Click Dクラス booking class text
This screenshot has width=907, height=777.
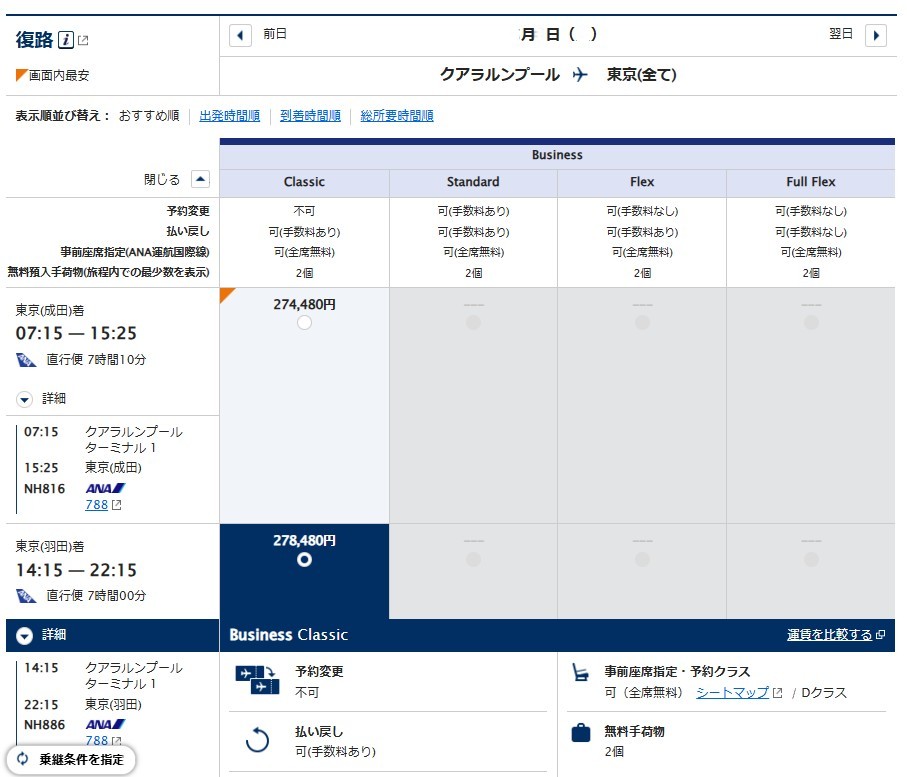(x=824, y=693)
